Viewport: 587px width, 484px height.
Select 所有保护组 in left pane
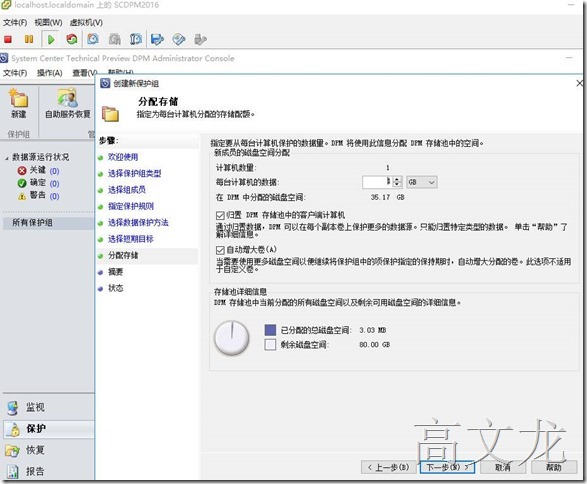click(33, 223)
